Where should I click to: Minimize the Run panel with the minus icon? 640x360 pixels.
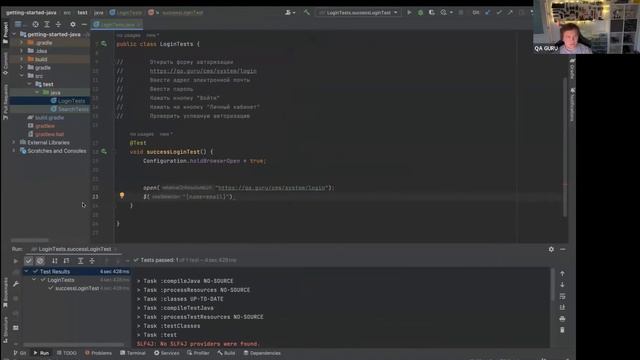point(563,249)
